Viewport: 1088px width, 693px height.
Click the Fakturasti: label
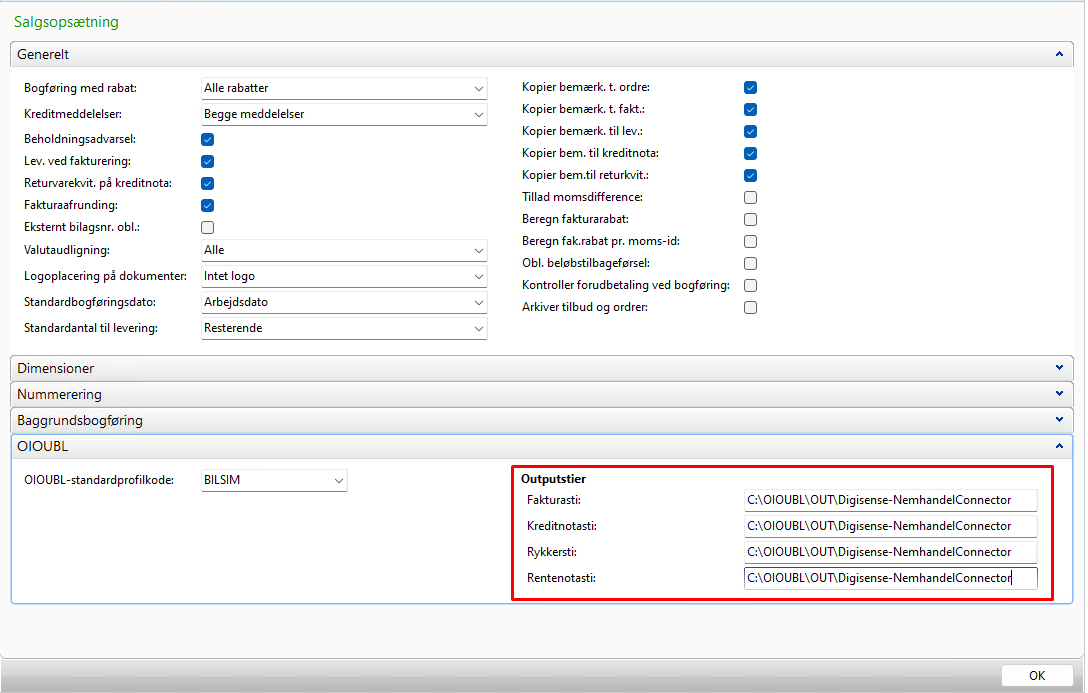554,500
